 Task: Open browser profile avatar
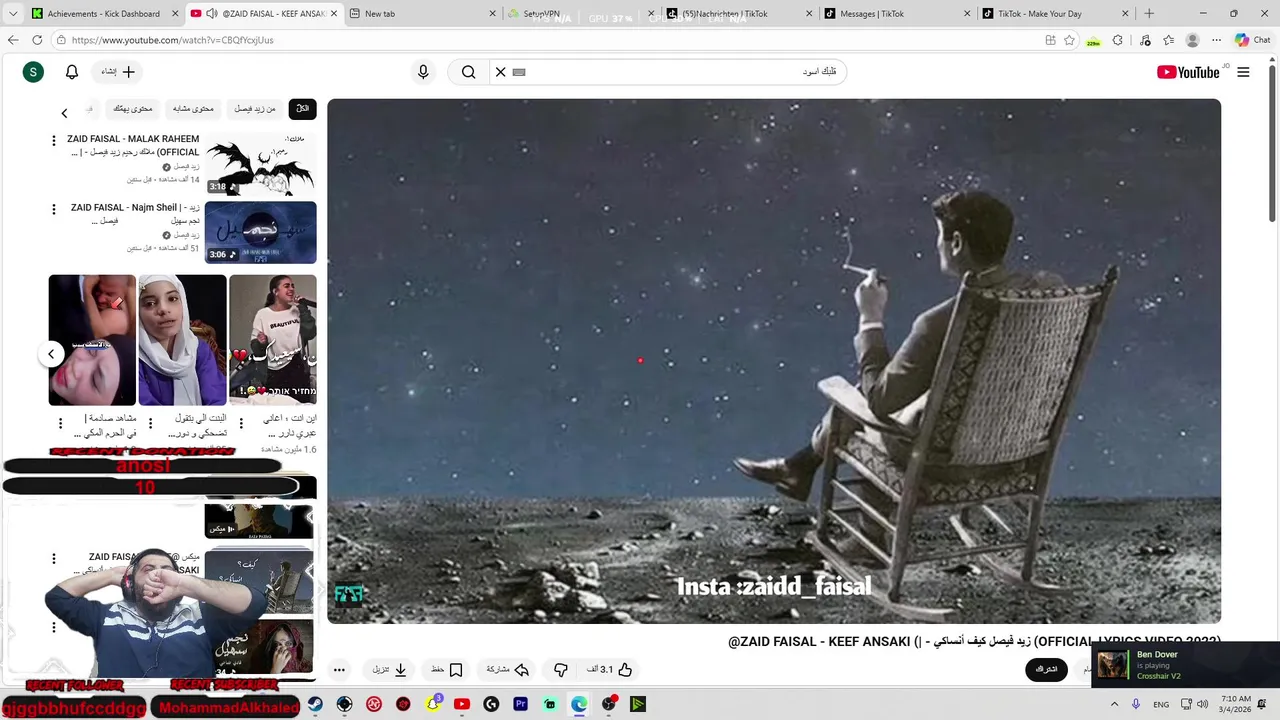click(x=1192, y=40)
